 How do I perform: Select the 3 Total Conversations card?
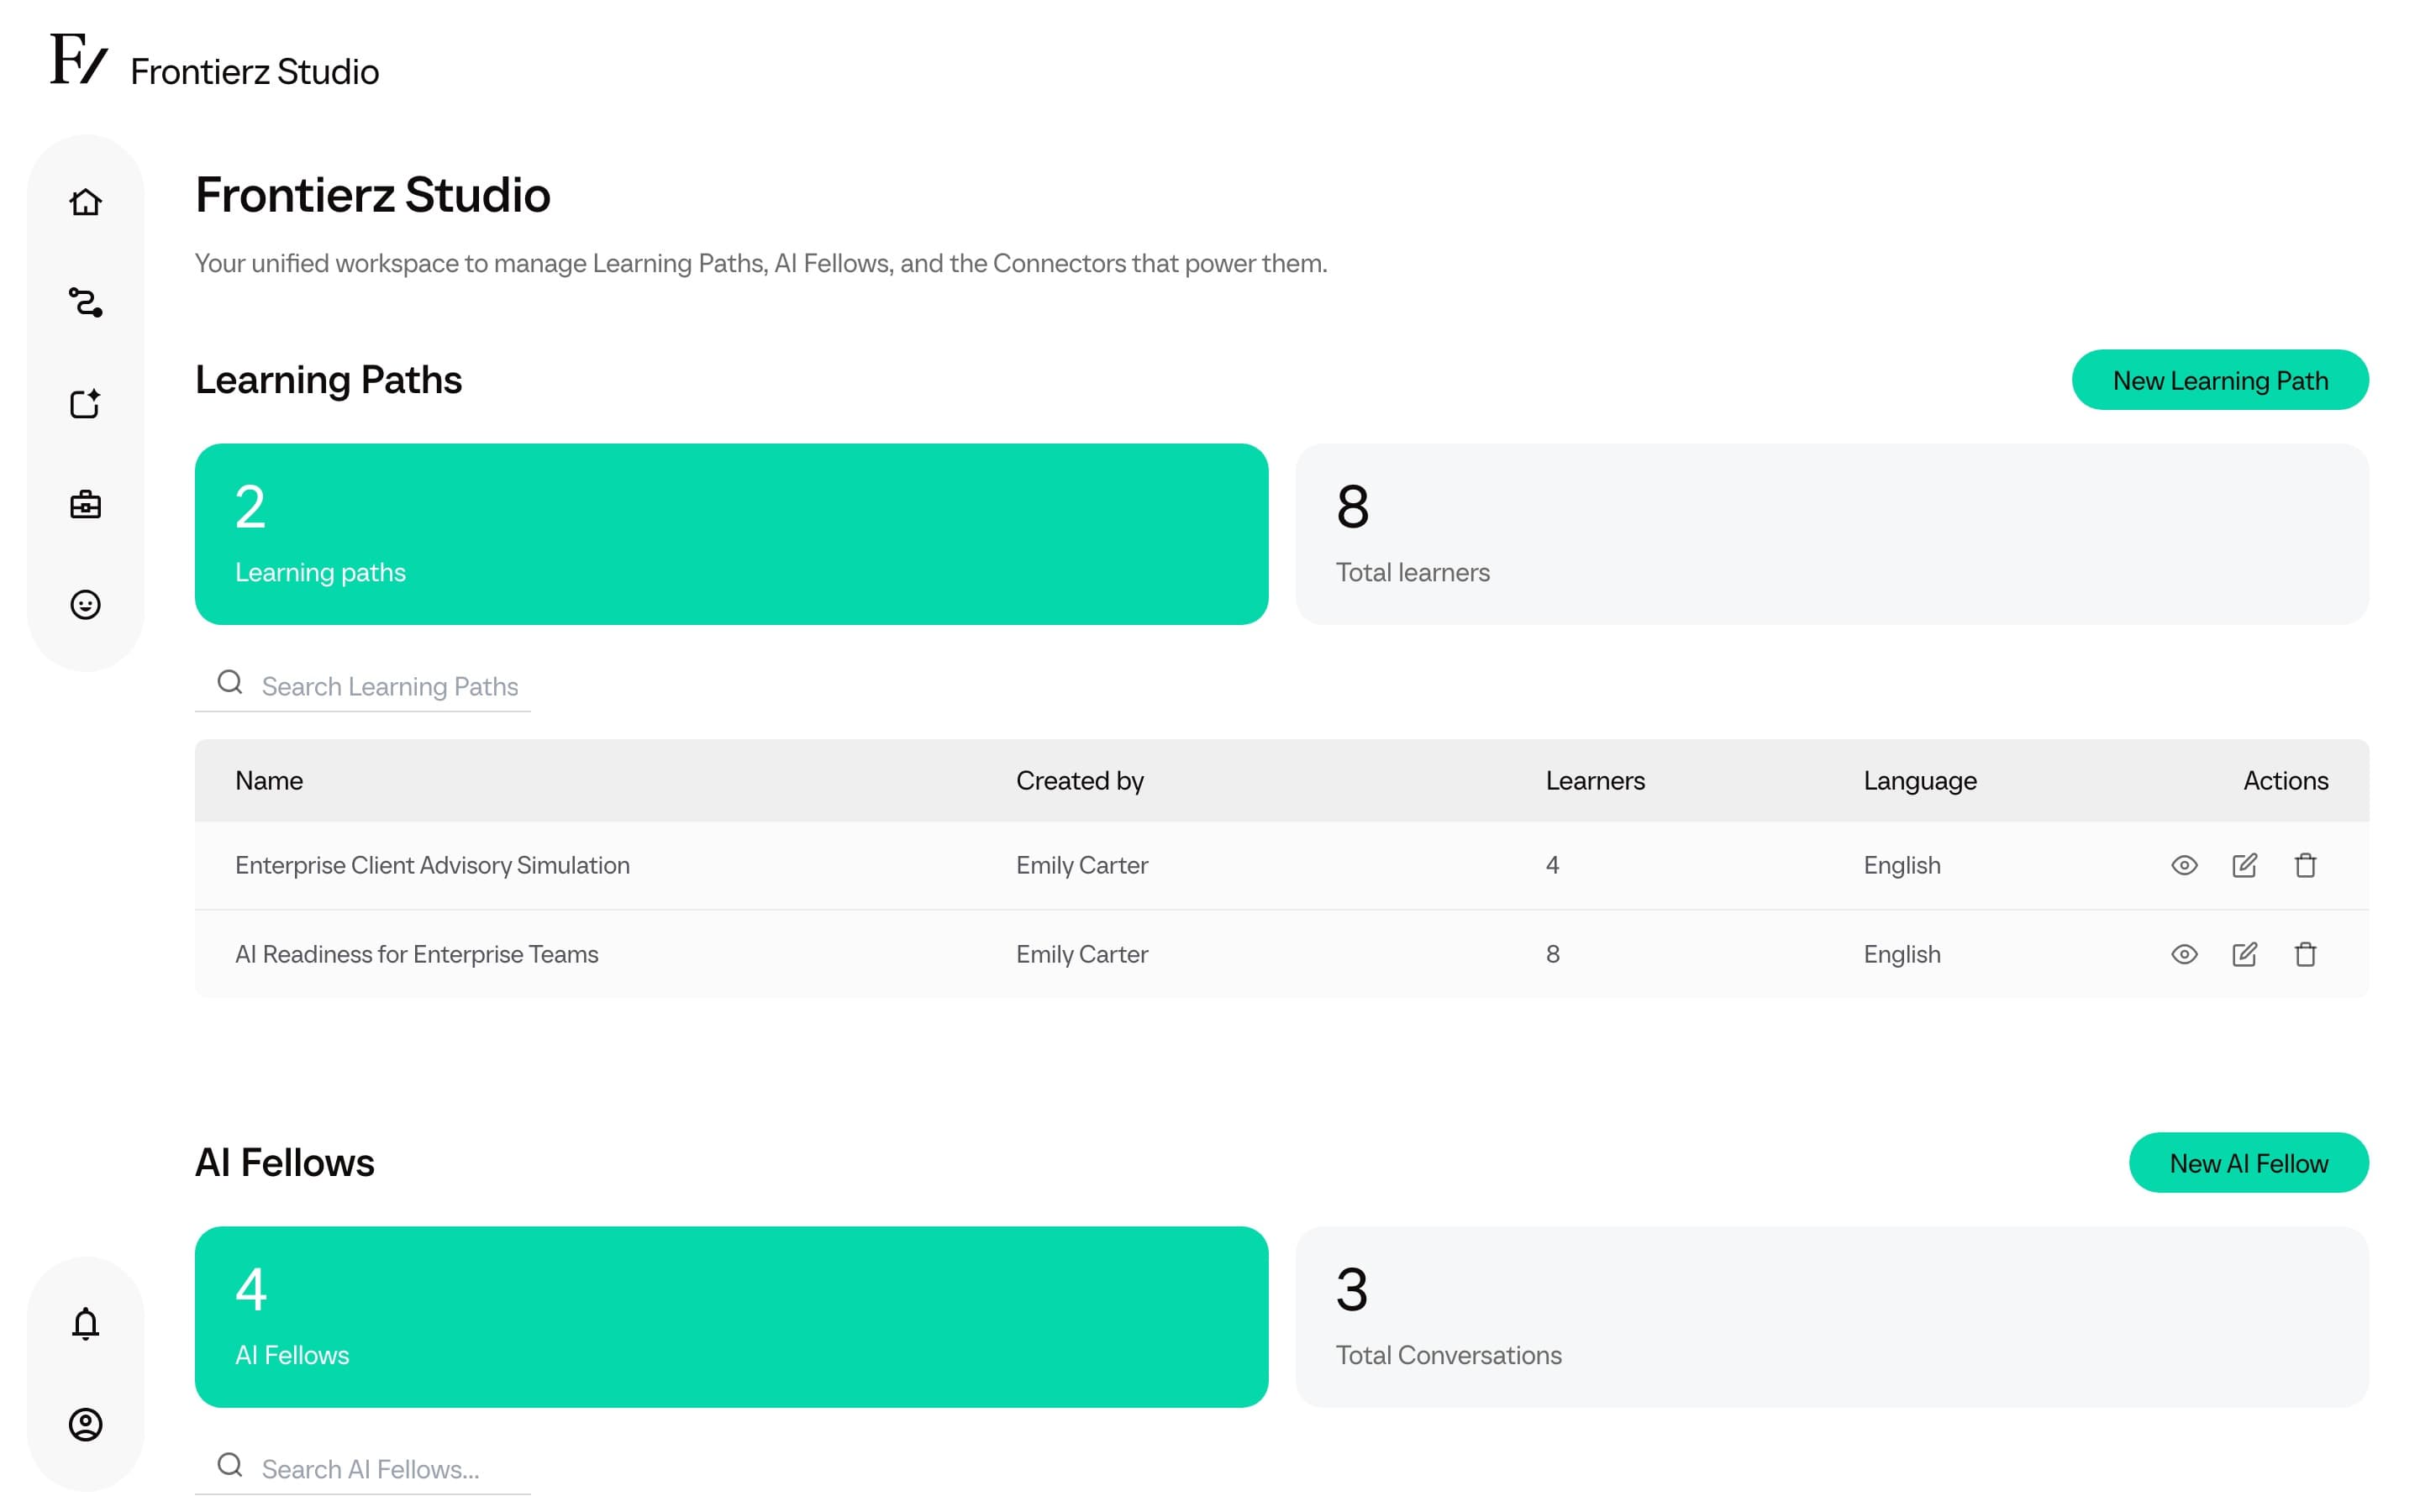click(1832, 1317)
